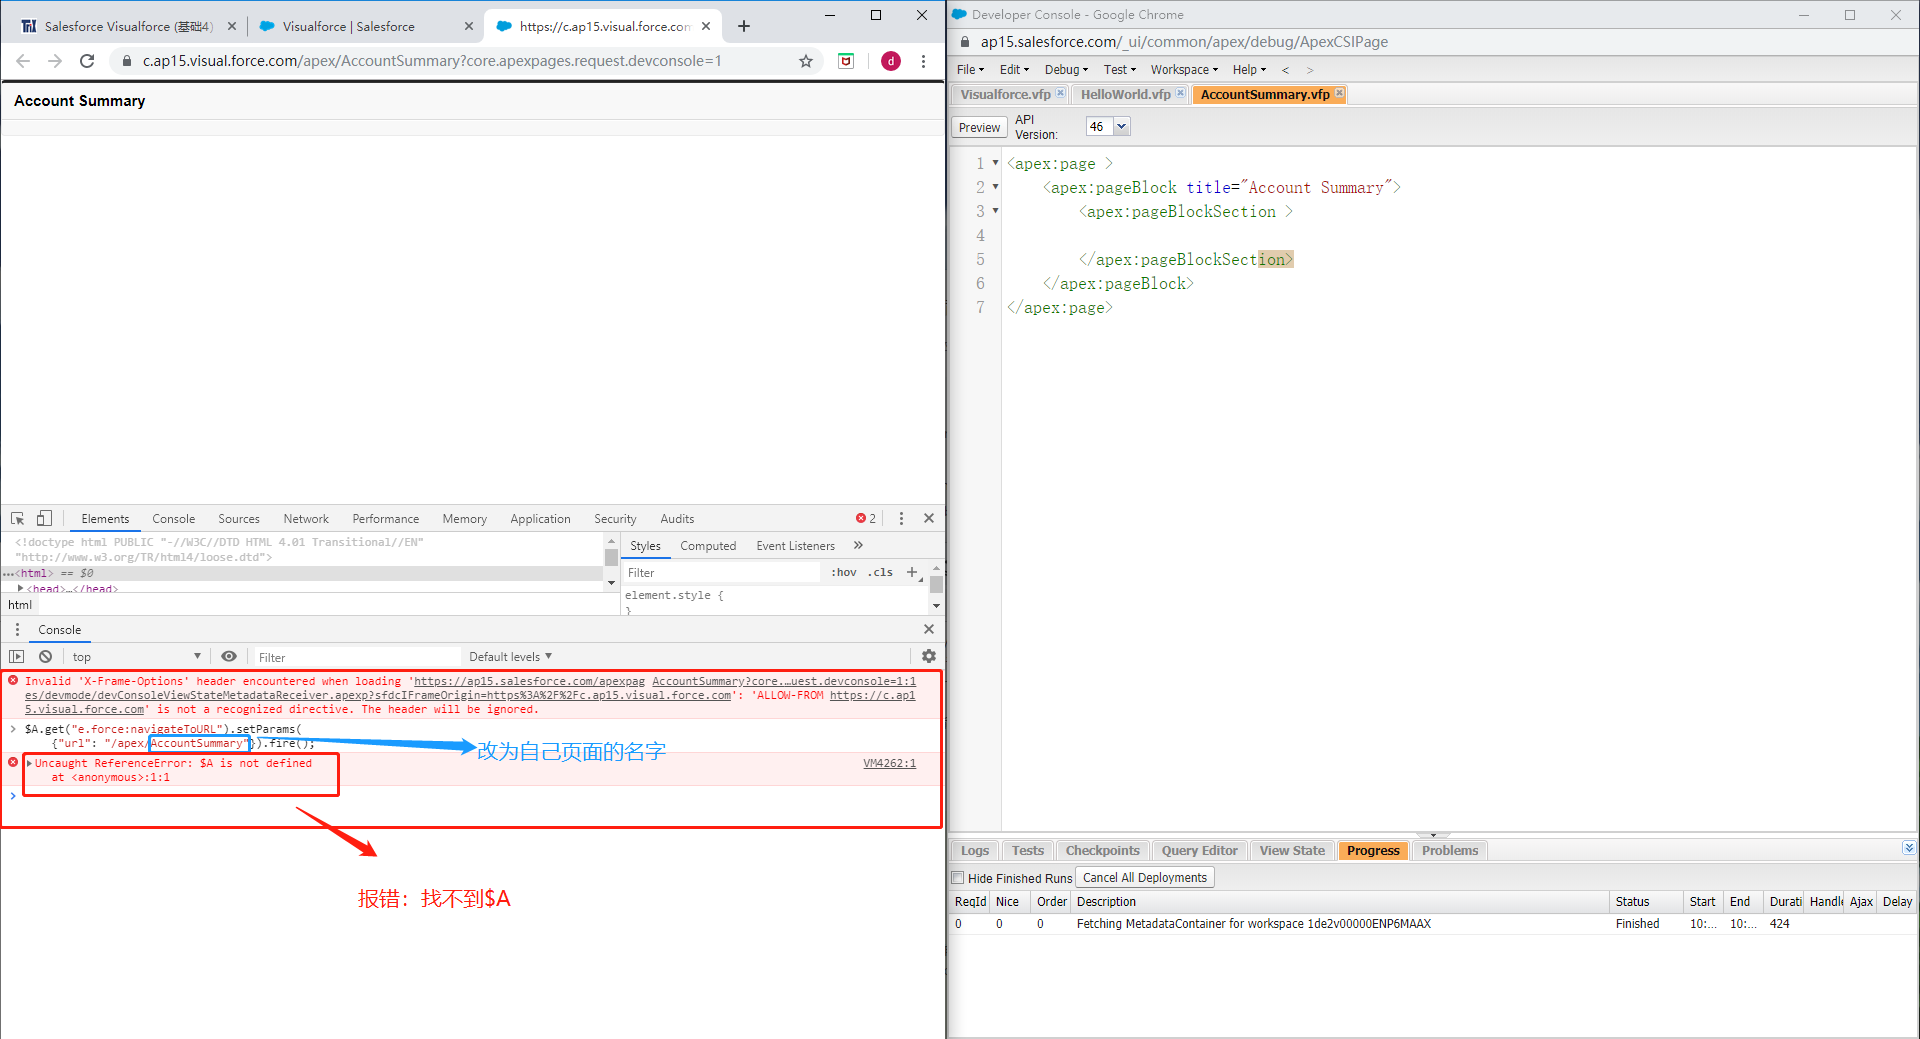Screen dimensions: 1920x1039
Task: Open the console drawer three-dot menu
Action: point(17,629)
